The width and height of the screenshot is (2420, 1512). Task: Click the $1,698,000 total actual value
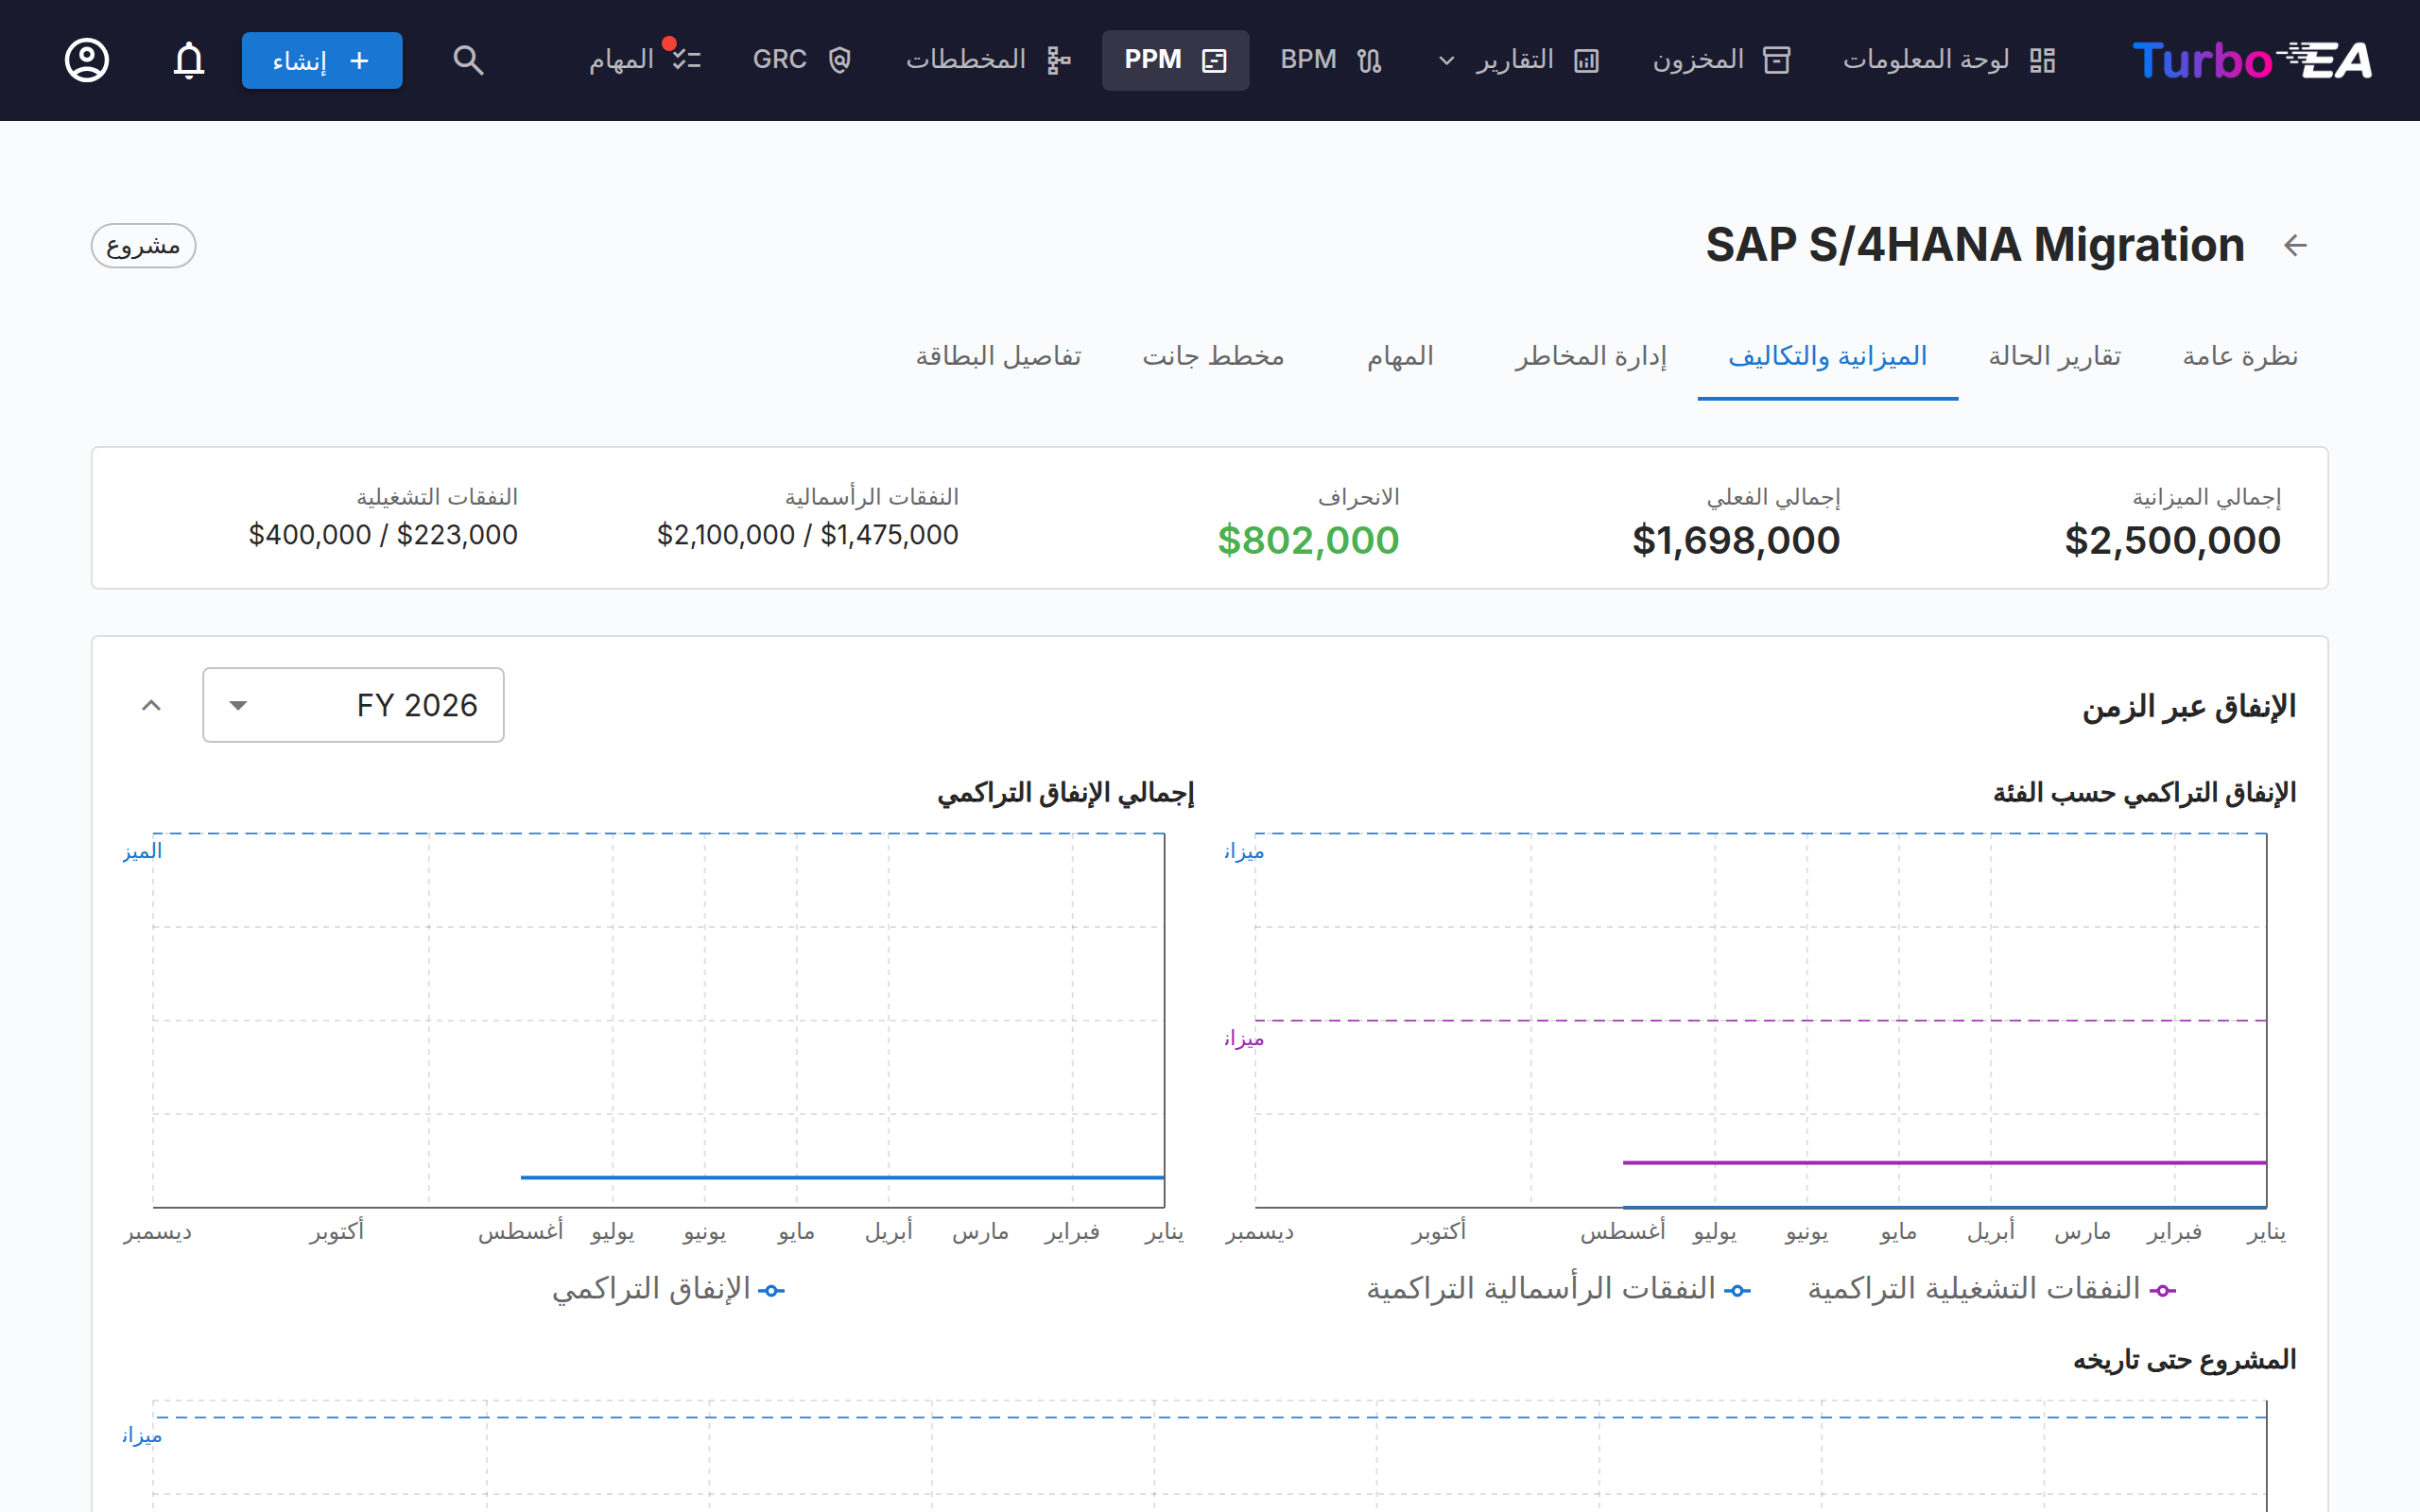(1735, 540)
